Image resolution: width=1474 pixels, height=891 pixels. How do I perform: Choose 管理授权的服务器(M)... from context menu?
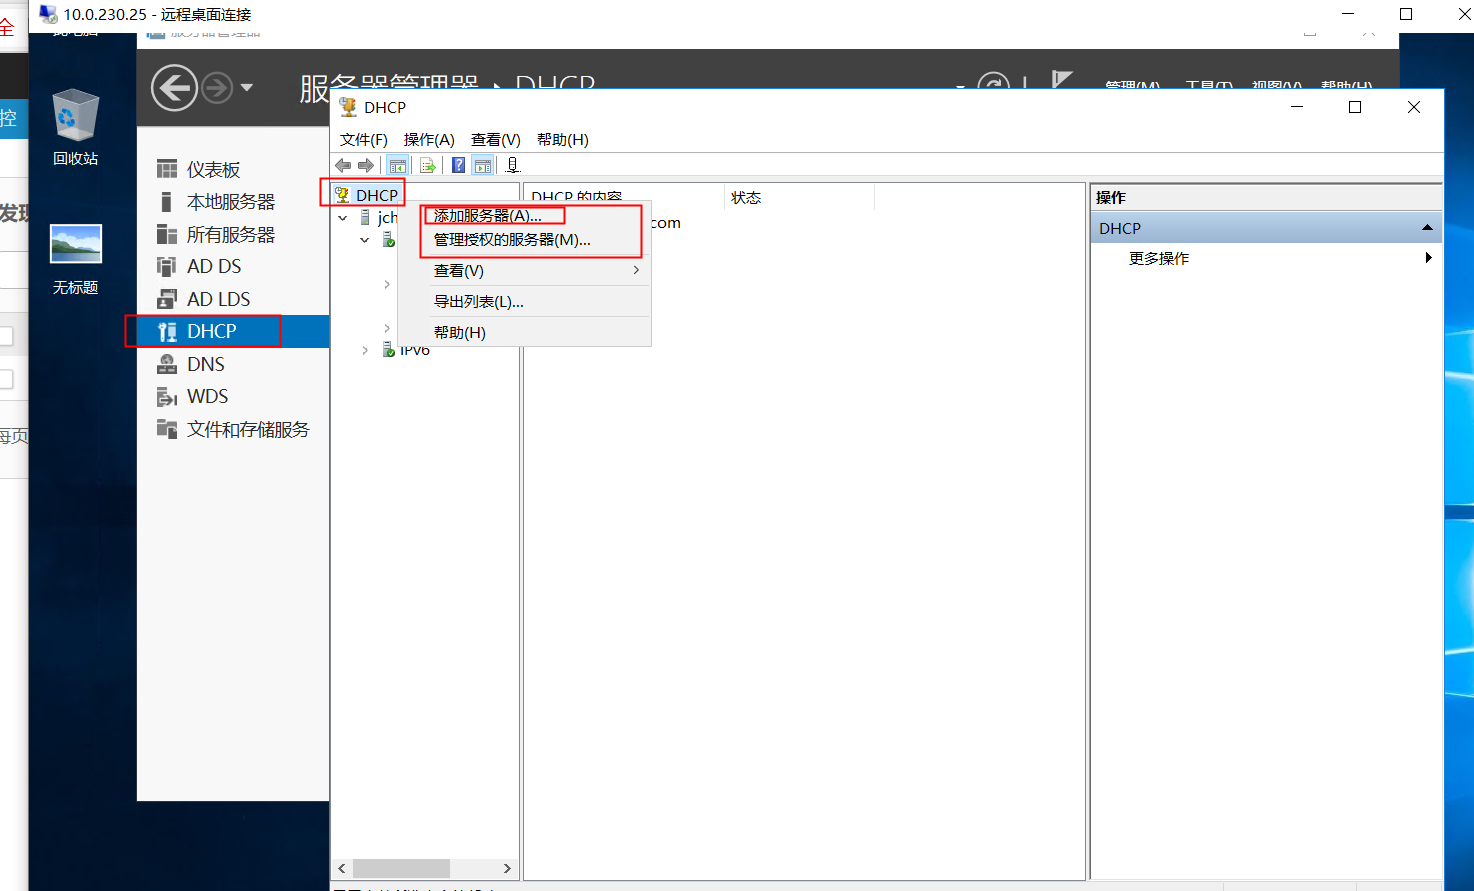524,239
